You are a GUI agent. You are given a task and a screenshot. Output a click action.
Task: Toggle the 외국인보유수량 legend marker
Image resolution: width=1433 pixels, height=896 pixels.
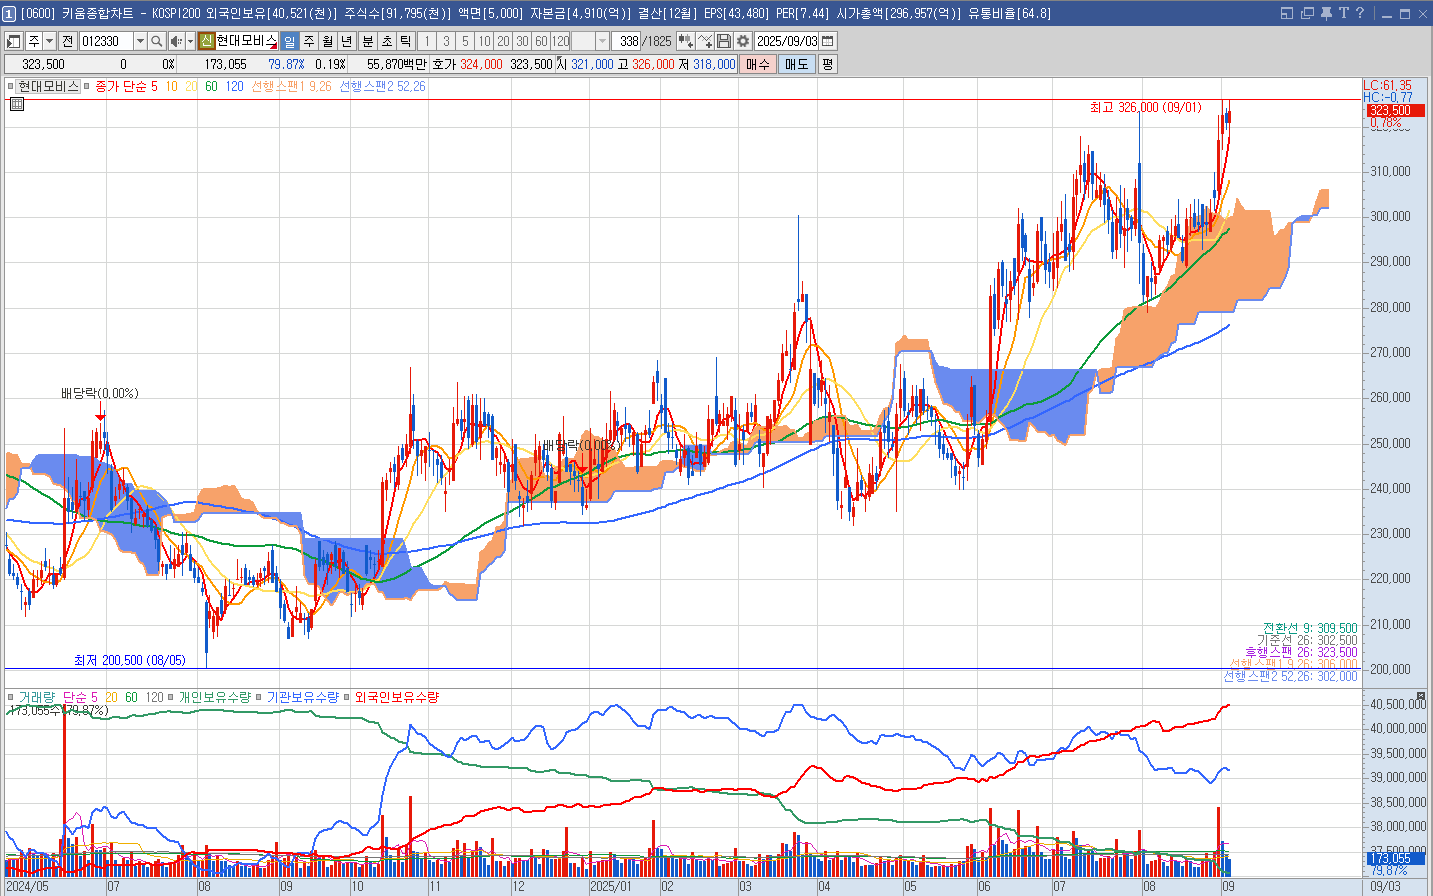pyautogui.click(x=347, y=697)
